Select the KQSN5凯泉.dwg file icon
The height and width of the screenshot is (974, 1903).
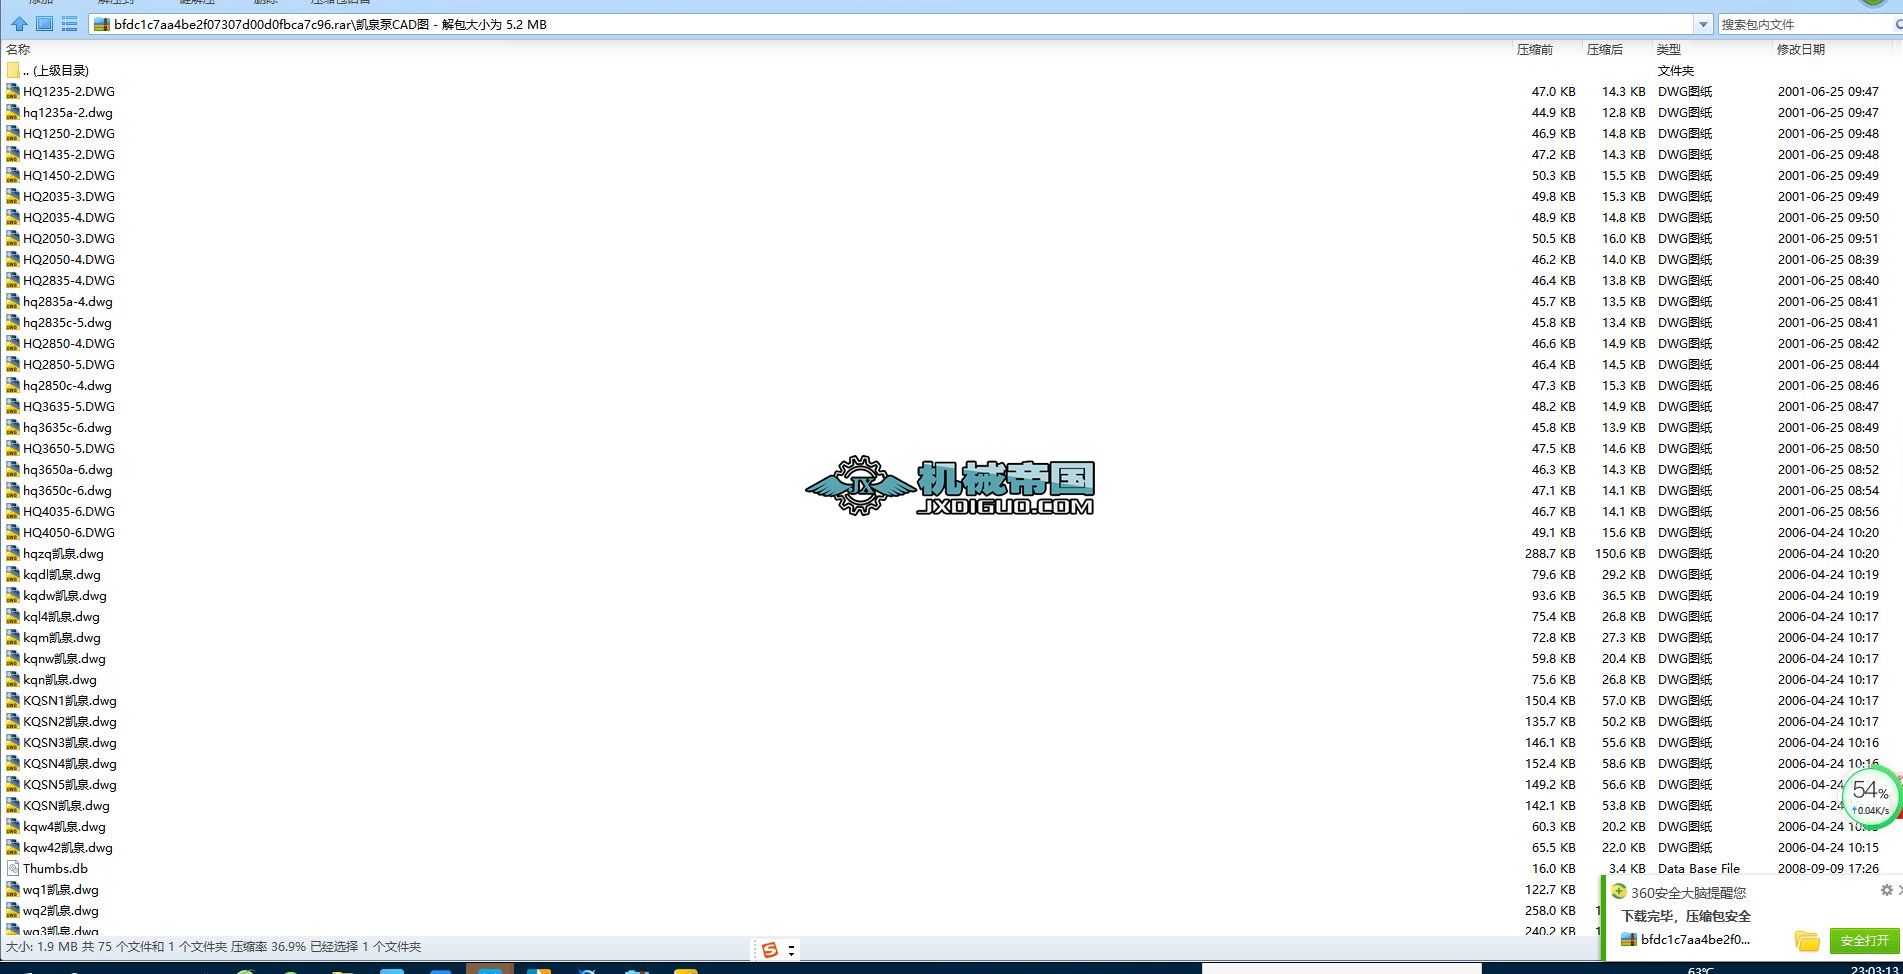[x=13, y=784]
